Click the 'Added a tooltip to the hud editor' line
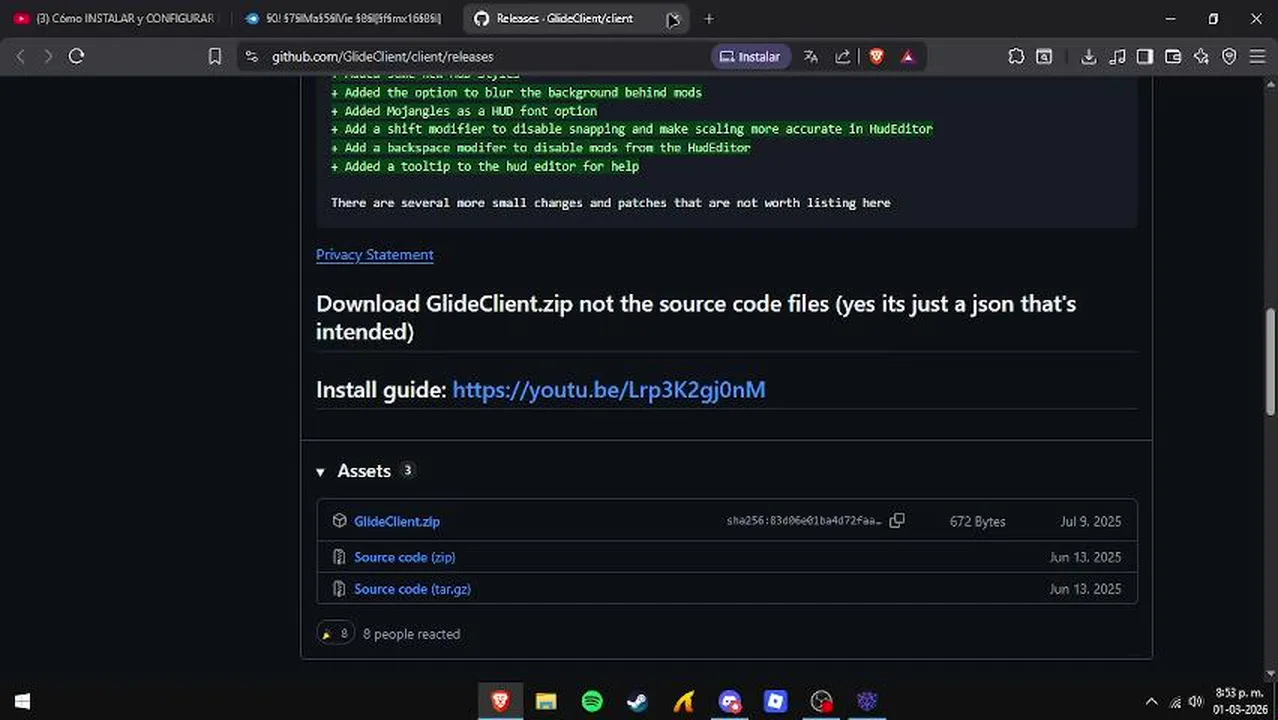Viewport: 1278px width, 720px height. (x=485, y=166)
